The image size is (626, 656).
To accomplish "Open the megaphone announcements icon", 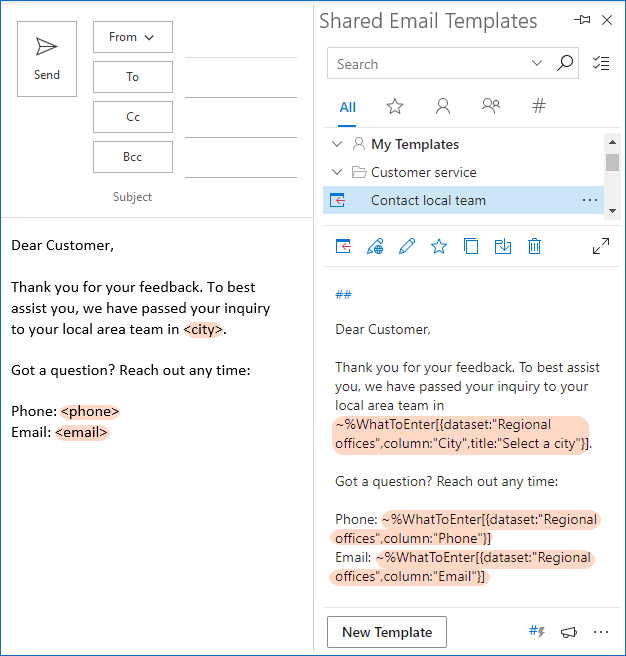I will tap(569, 632).
